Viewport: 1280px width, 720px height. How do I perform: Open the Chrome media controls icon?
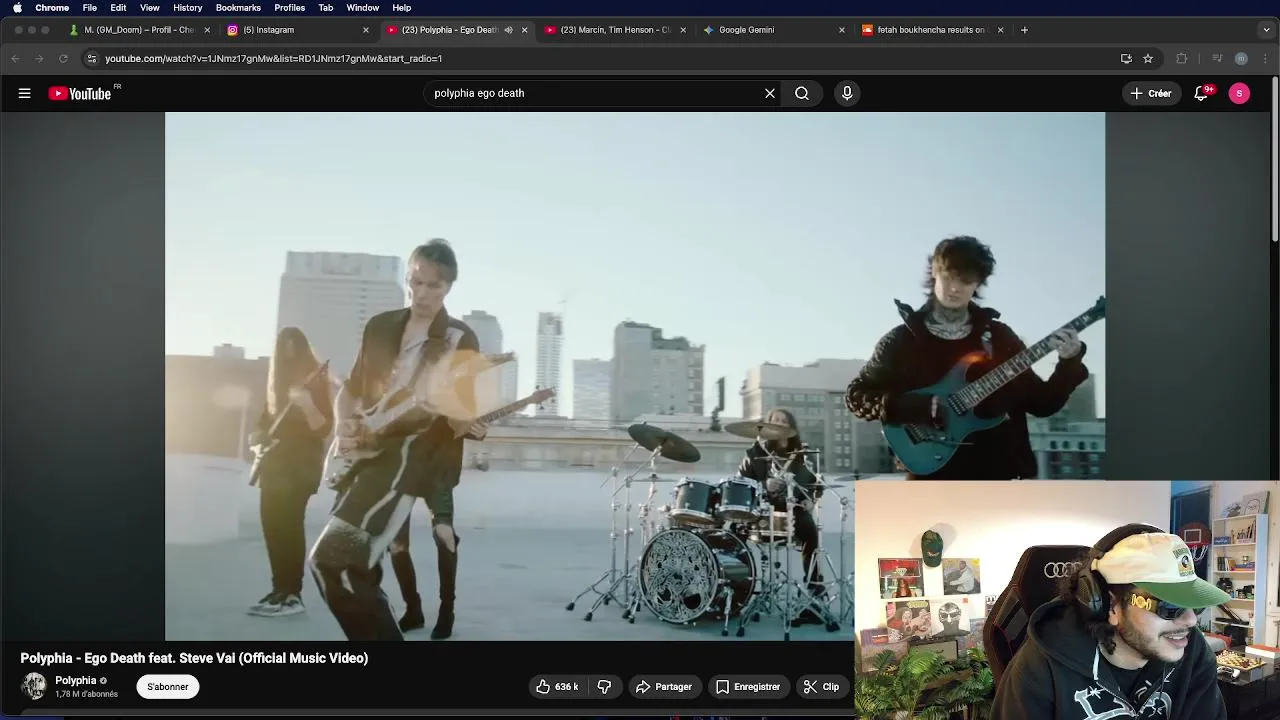(x=1217, y=58)
